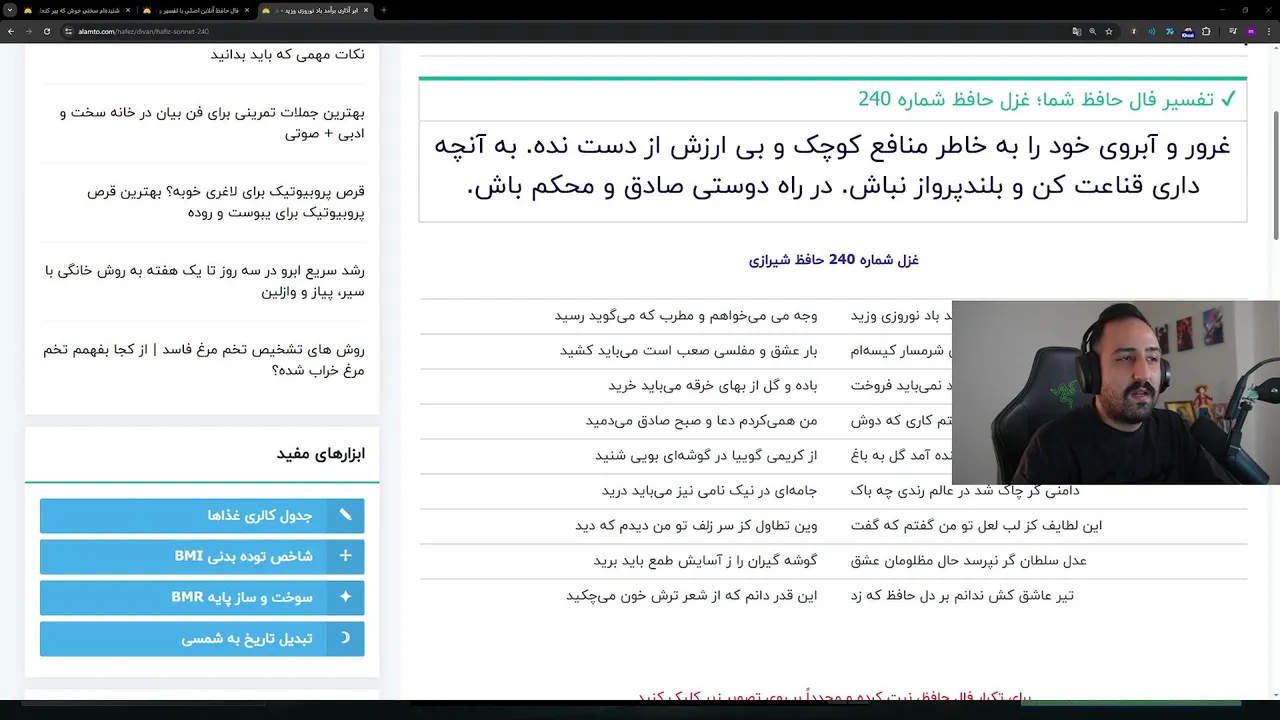Open the purple profile avatar
1280x720 pixels.
[1250, 31]
